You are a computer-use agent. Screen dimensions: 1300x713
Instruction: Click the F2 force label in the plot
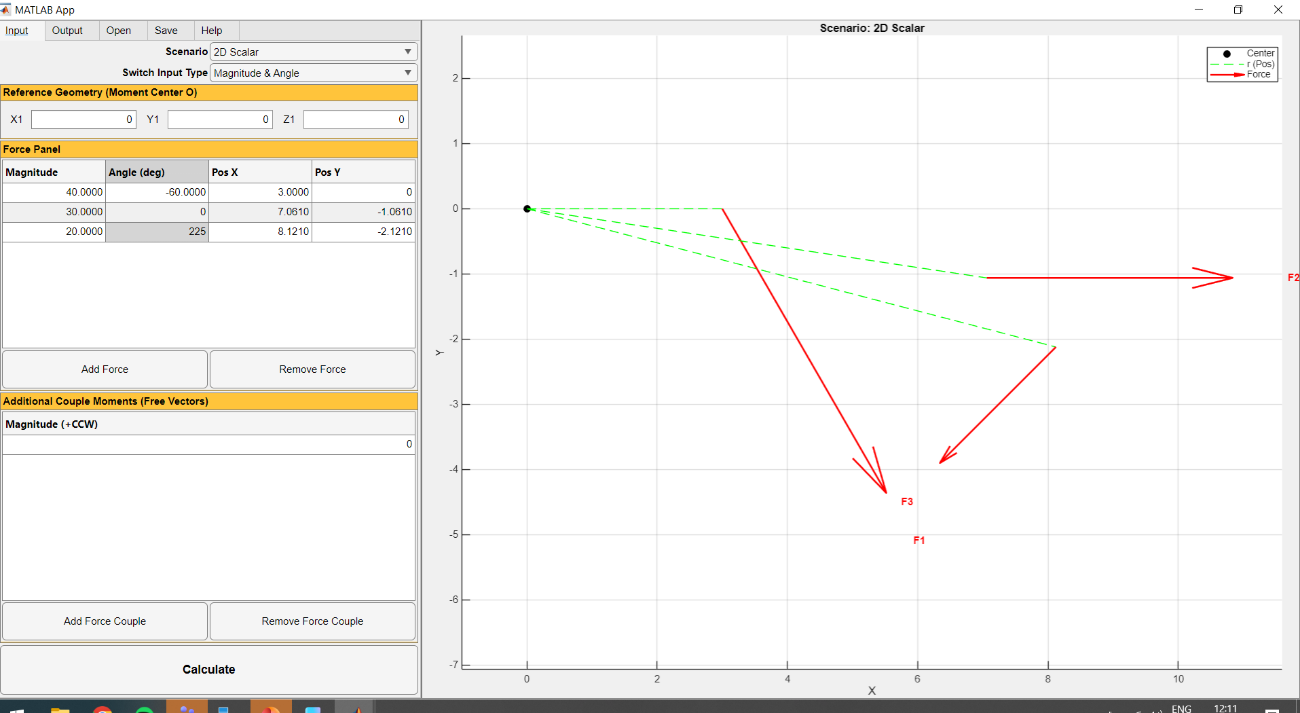point(1293,277)
